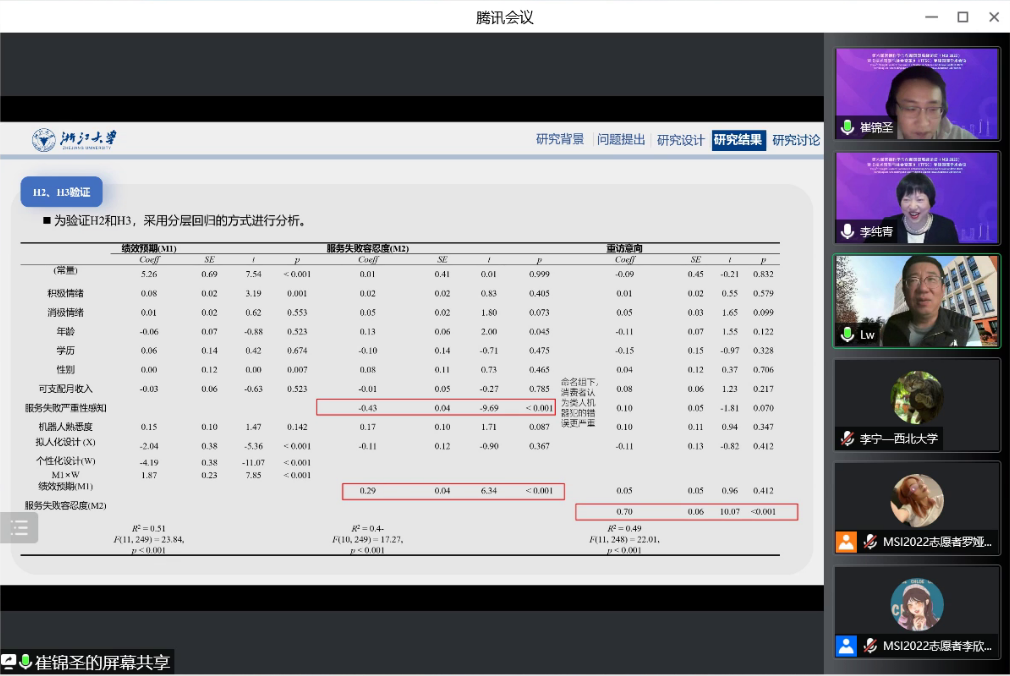This screenshot has width=1010, height=676.
Task: Click the green microphone beside 崔锦圣的屏幕共享
Action: click(x=26, y=662)
